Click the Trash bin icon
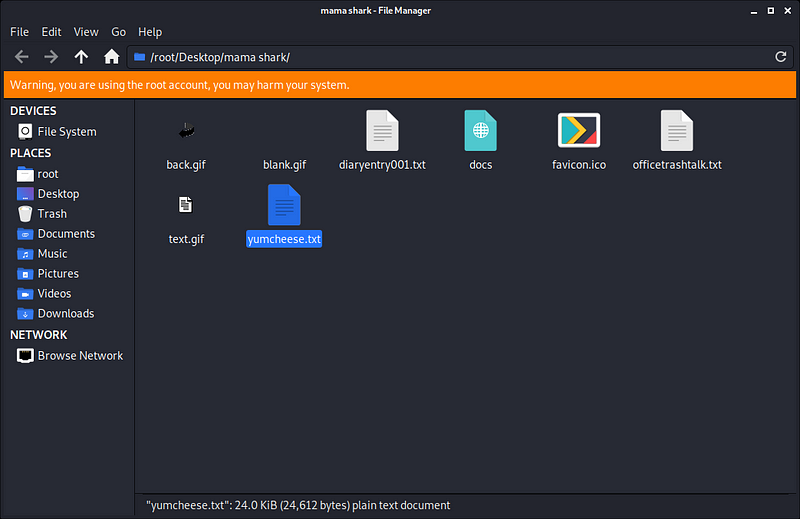The image size is (800, 519). pyautogui.click(x=25, y=214)
